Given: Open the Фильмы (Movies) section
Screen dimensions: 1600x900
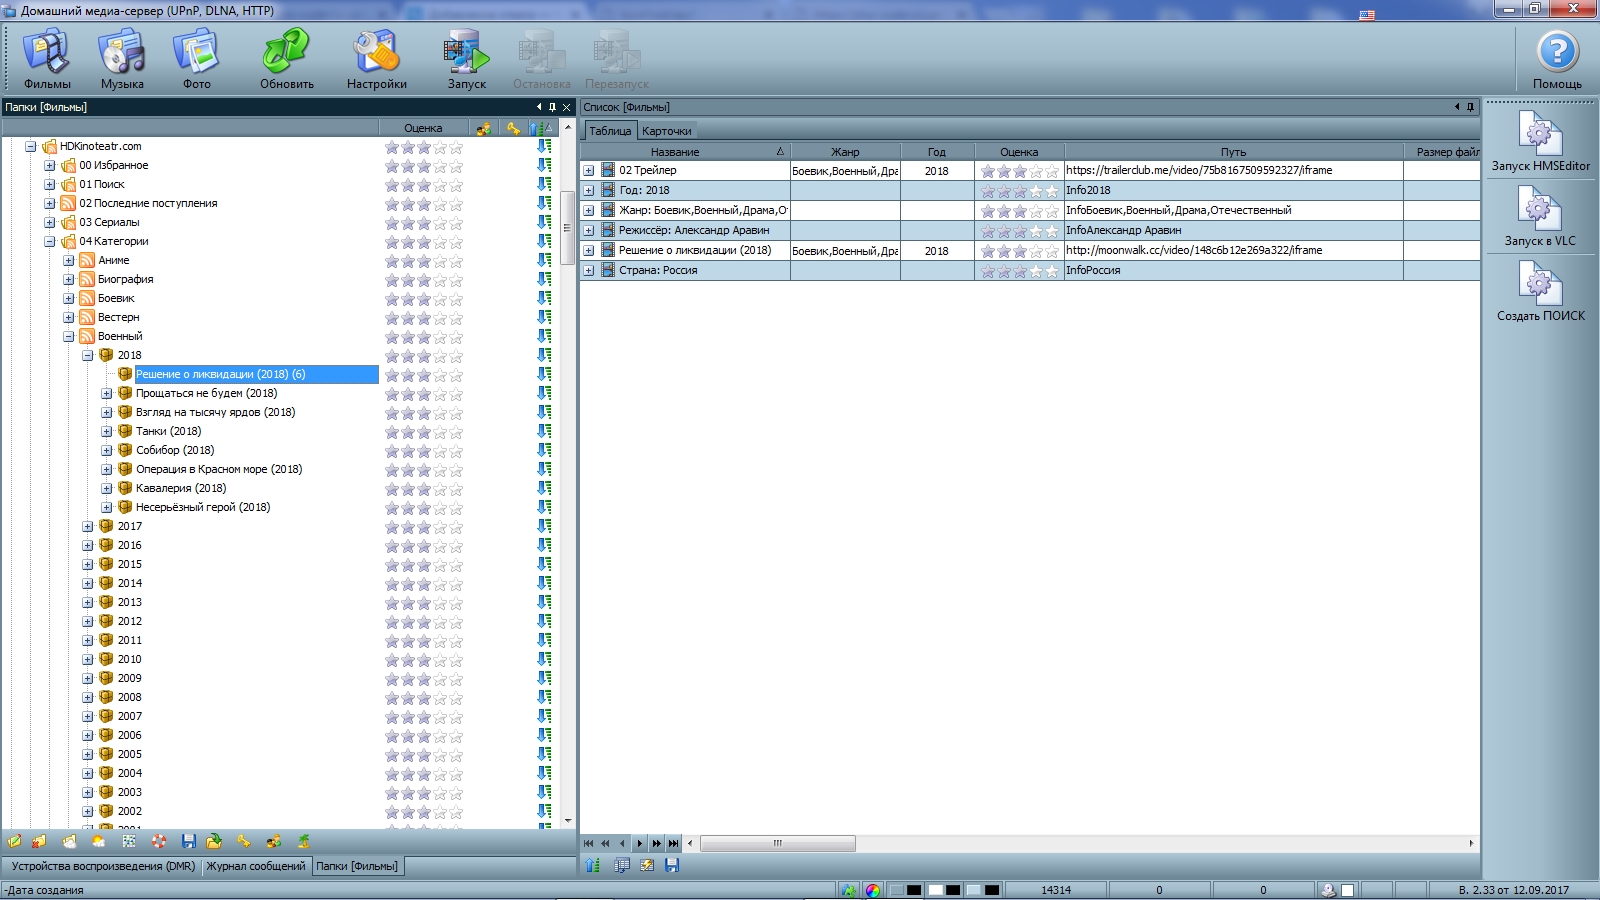Looking at the screenshot, I should [47, 58].
